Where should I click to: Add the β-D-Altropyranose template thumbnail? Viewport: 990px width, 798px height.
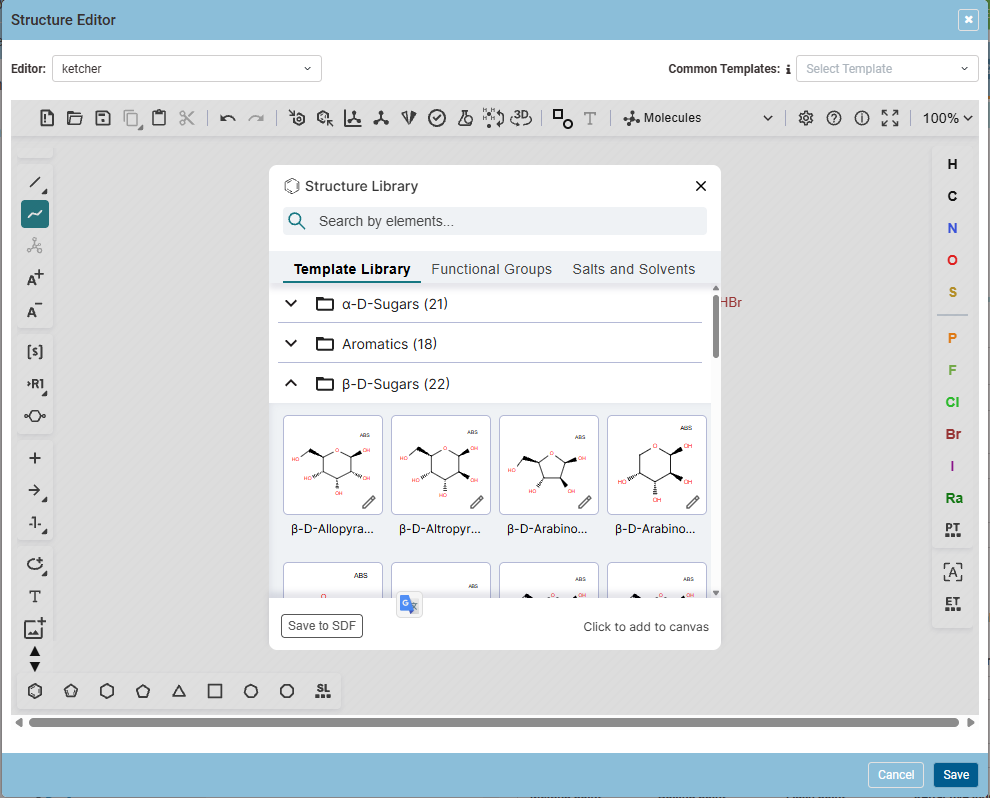pos(441,465)
